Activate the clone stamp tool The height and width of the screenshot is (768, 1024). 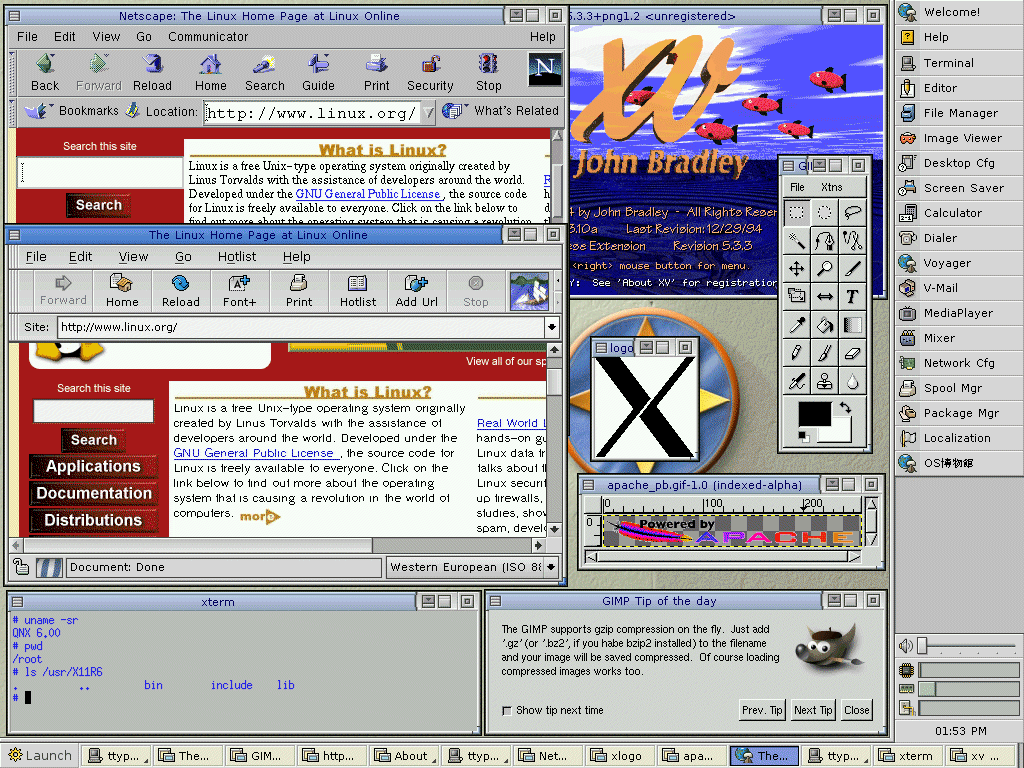(825, 381)
